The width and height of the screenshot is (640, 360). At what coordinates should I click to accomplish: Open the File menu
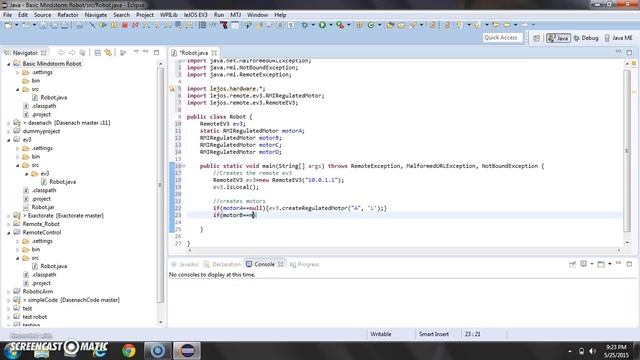point(7,15)
